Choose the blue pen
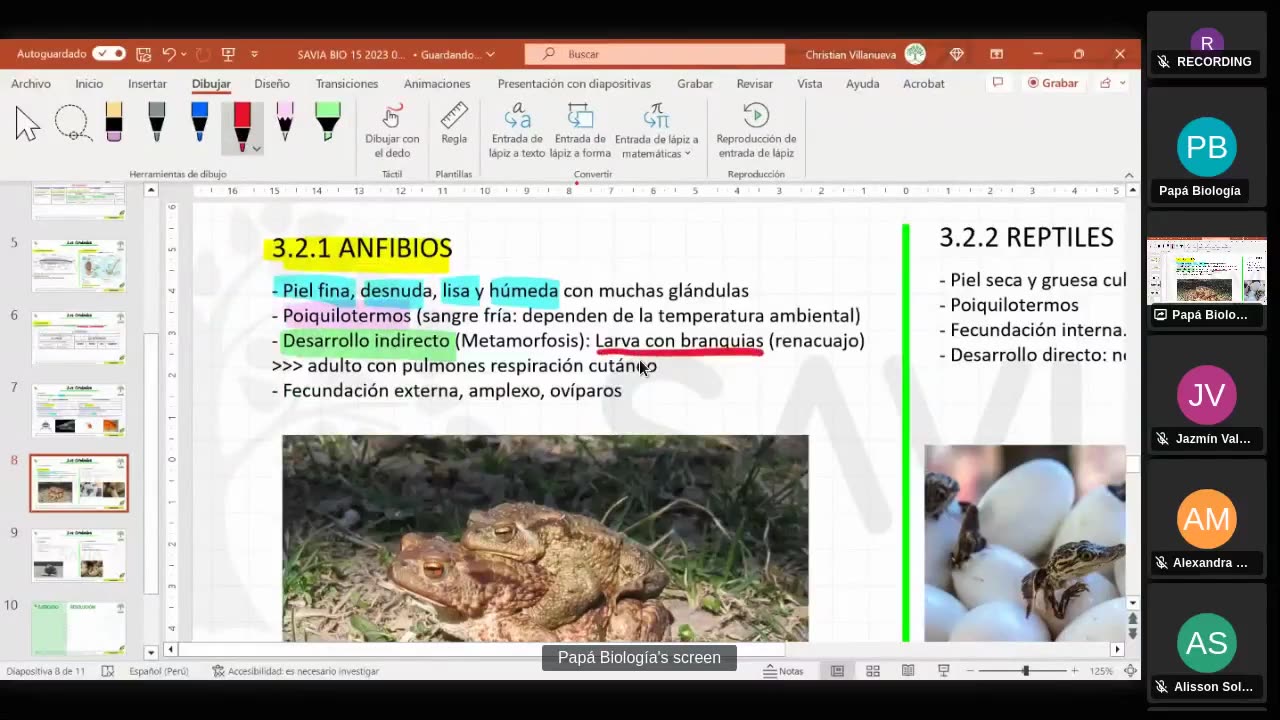Screen dimensions: 1280x720 [199, 122]
